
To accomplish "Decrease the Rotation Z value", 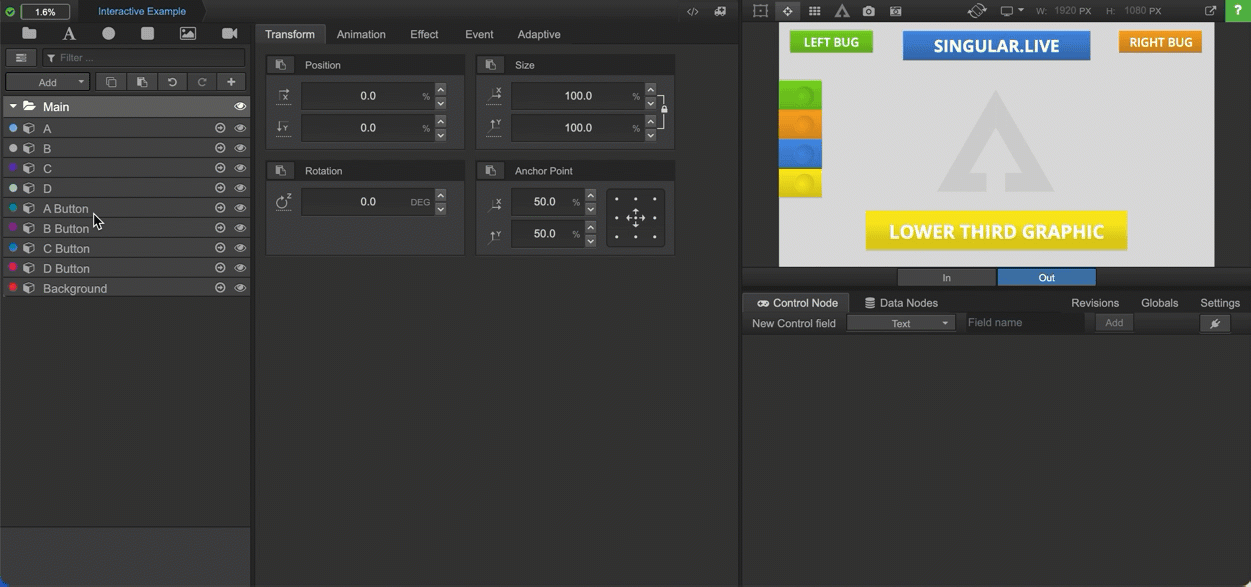I will (440, 209).
